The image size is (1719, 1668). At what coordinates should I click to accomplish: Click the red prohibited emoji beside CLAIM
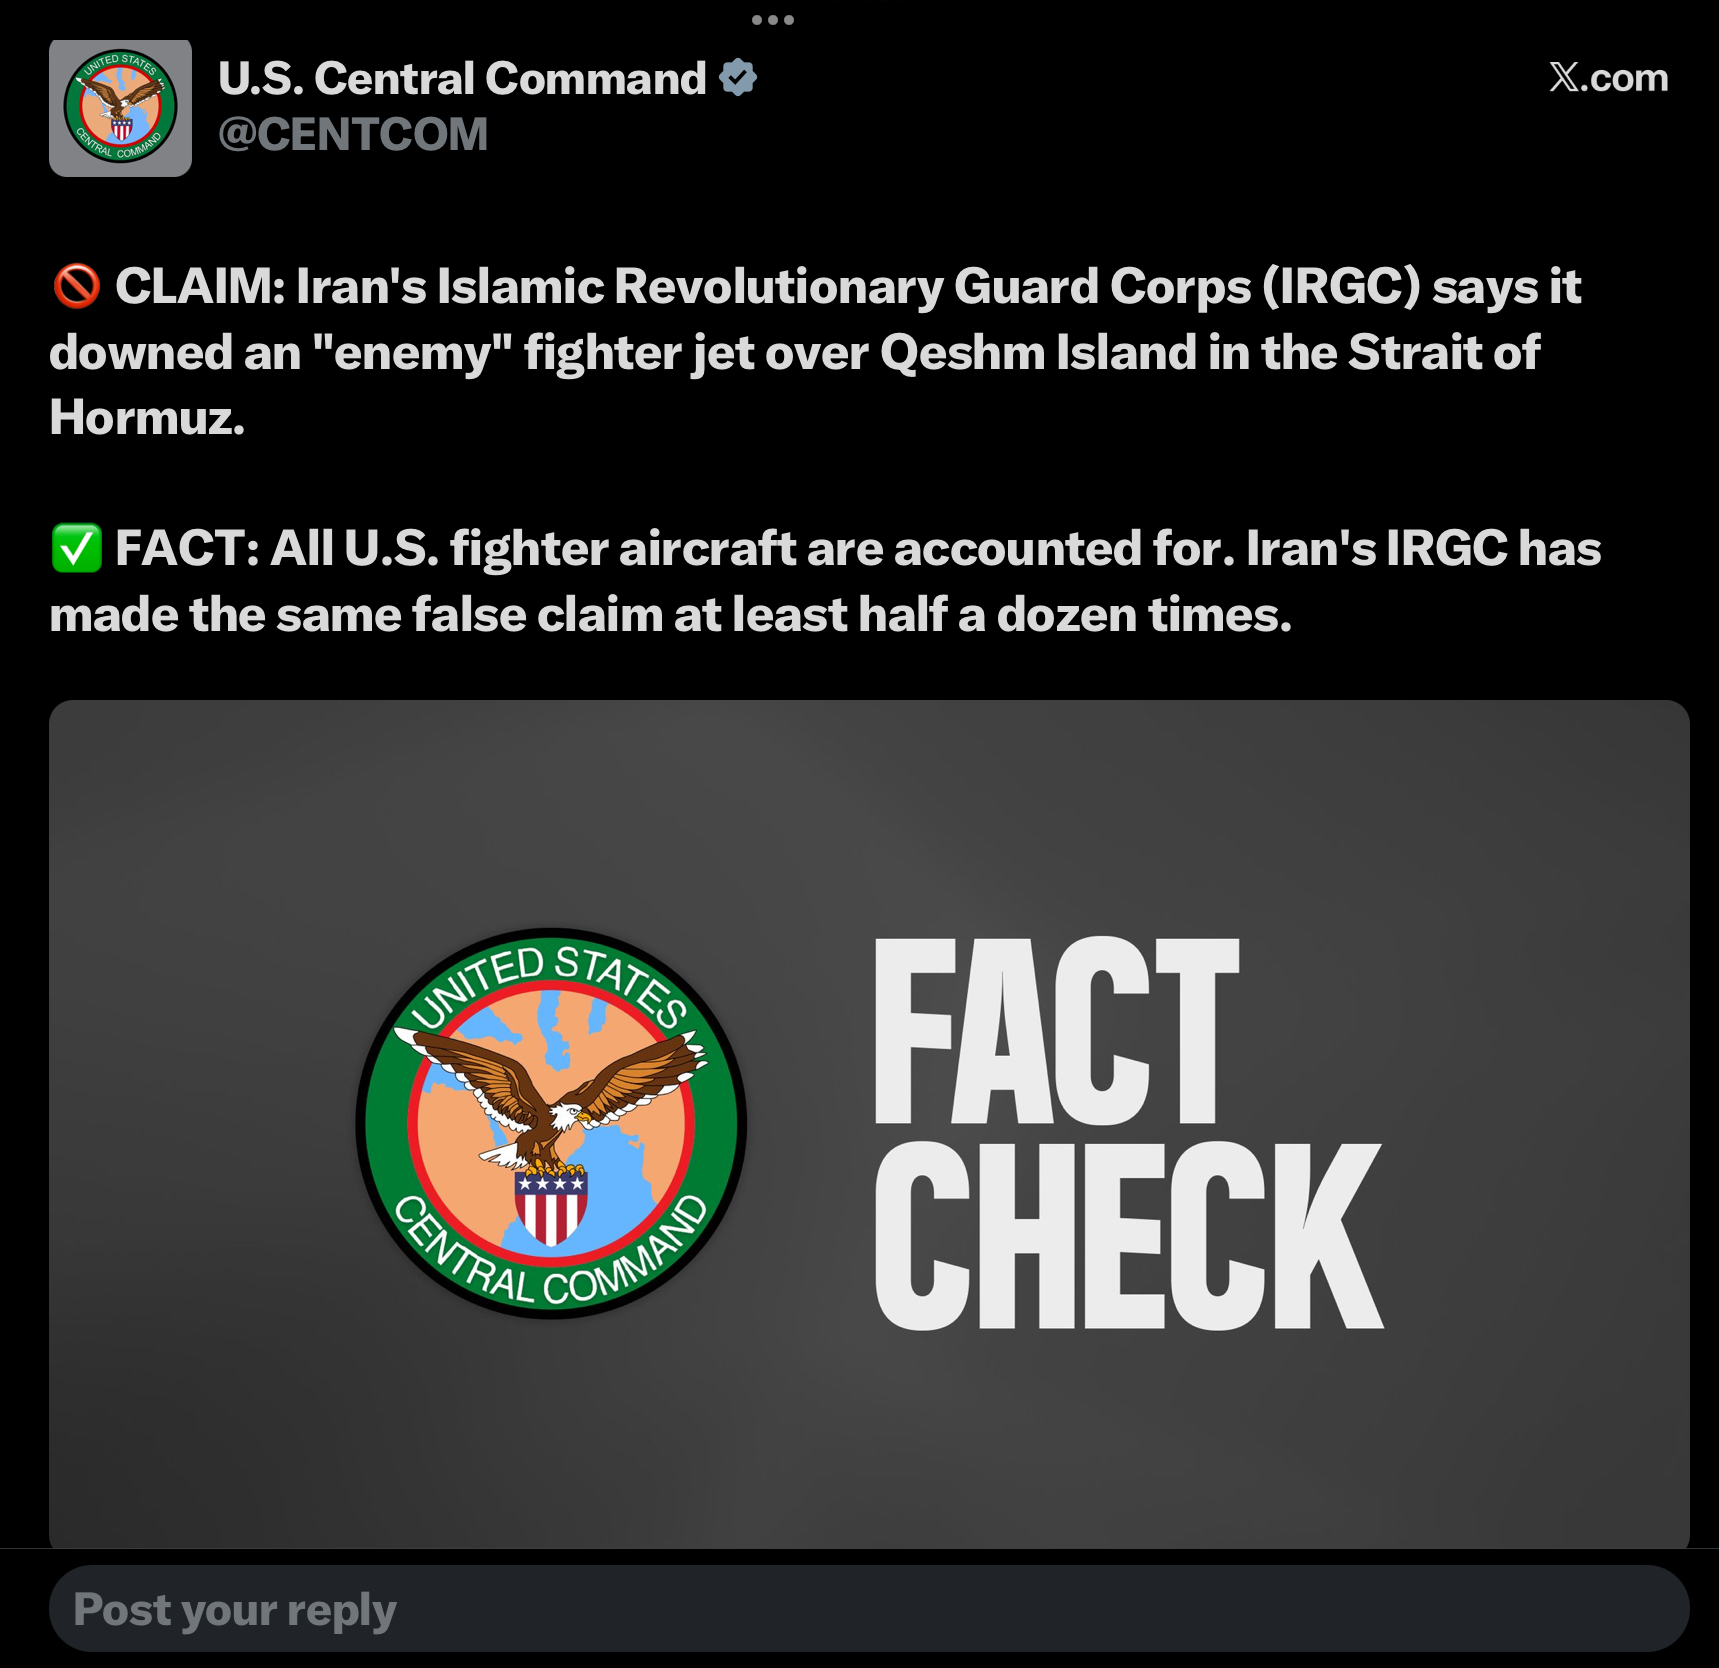(76, 287)
